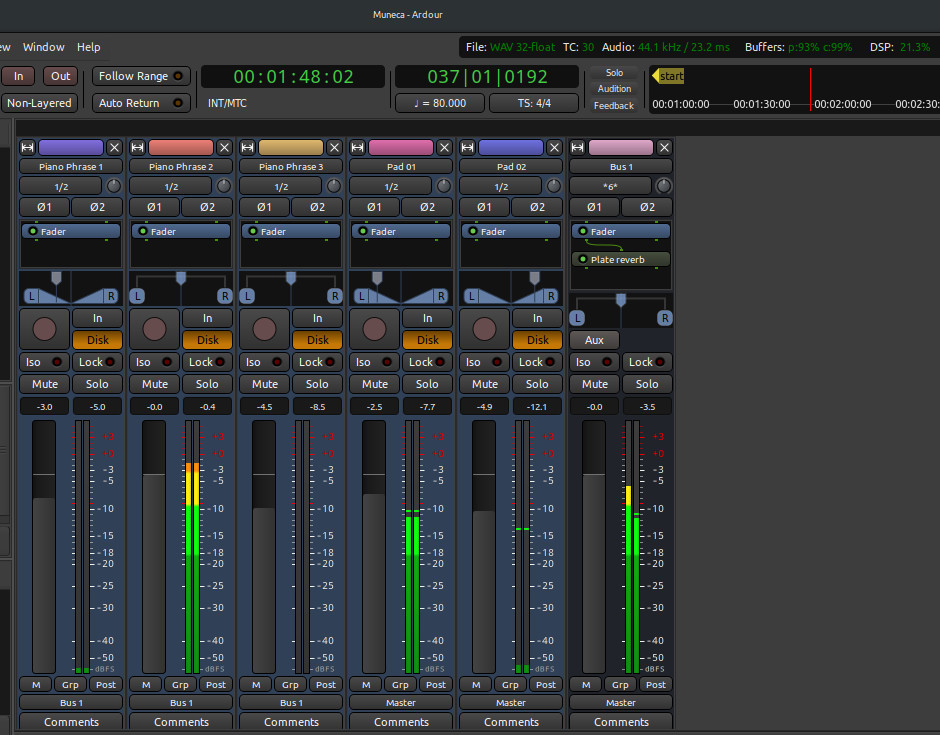
Task: Click the trim knob on Piano Phrase 3
Action: point(334,186)
